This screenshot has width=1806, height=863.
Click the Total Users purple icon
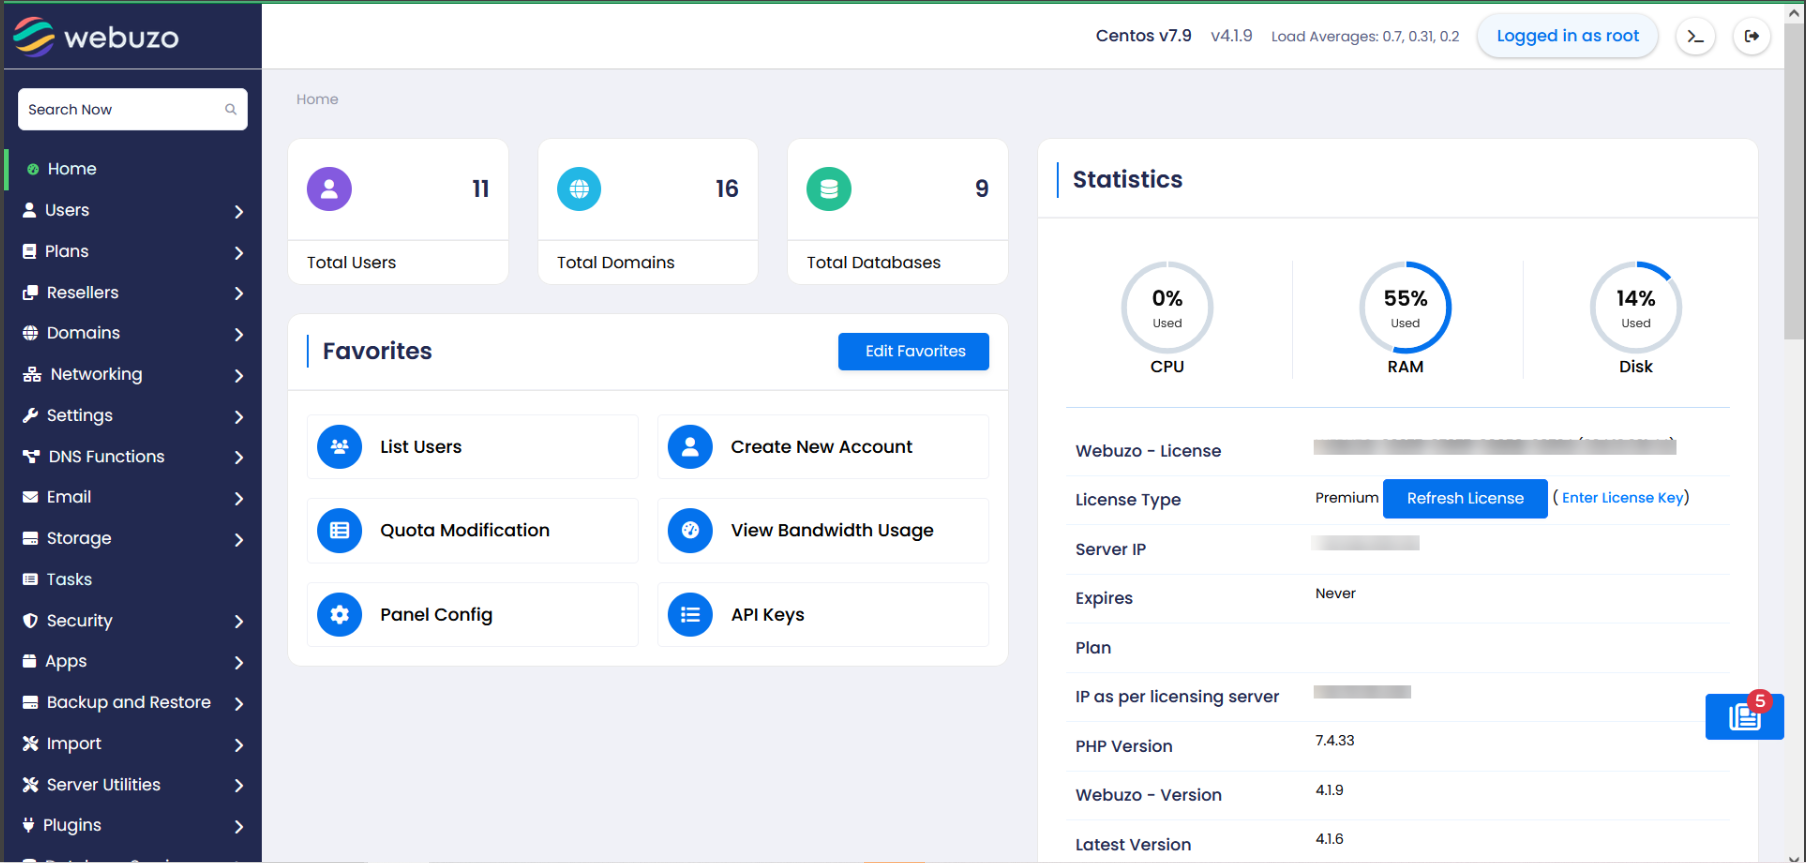pyautogui.click(x=329, y=188)
